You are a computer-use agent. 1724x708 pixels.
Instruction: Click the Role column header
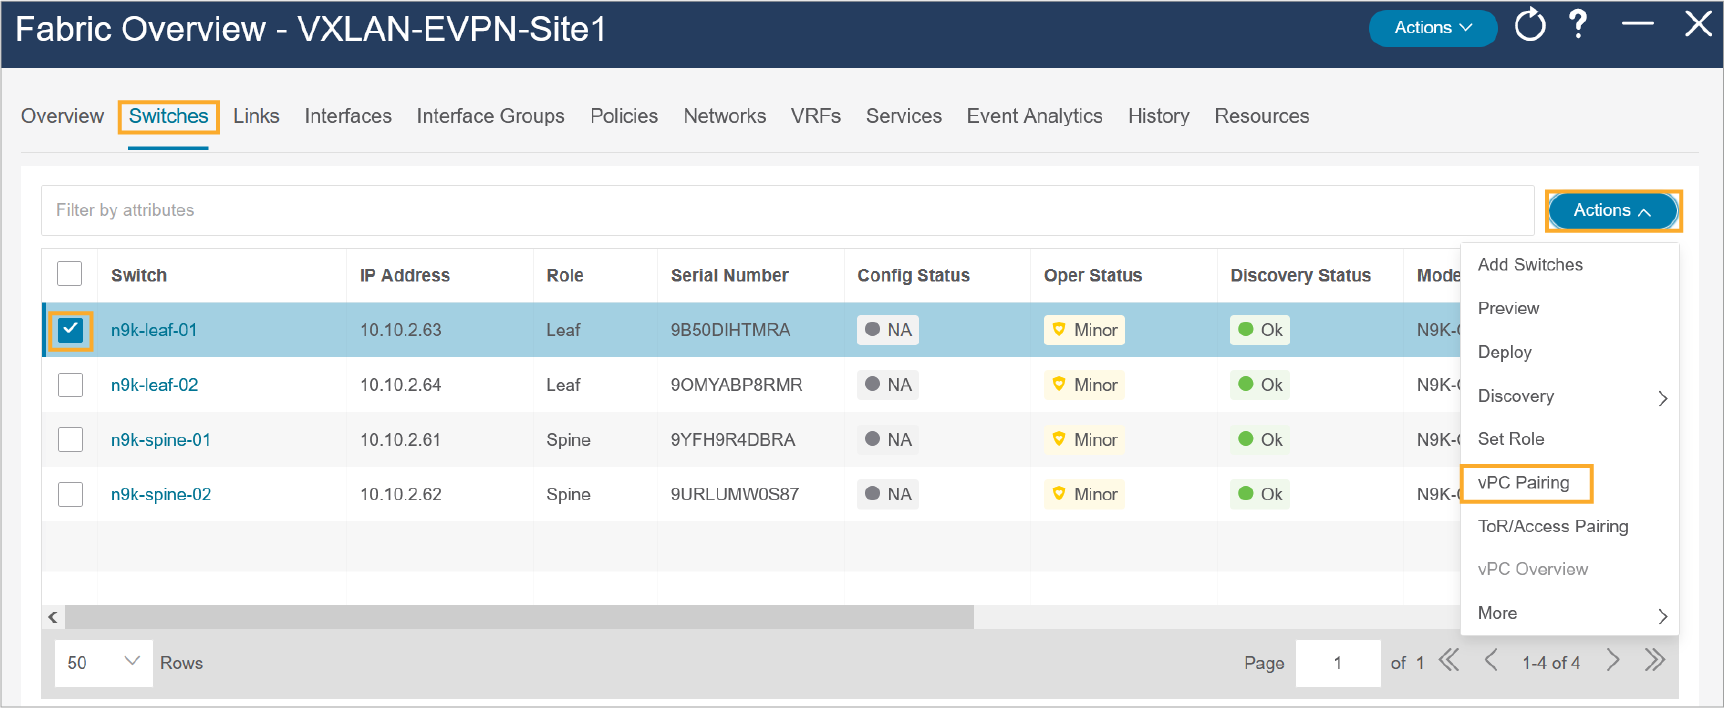pyautogui.click(x=565, y=275)
